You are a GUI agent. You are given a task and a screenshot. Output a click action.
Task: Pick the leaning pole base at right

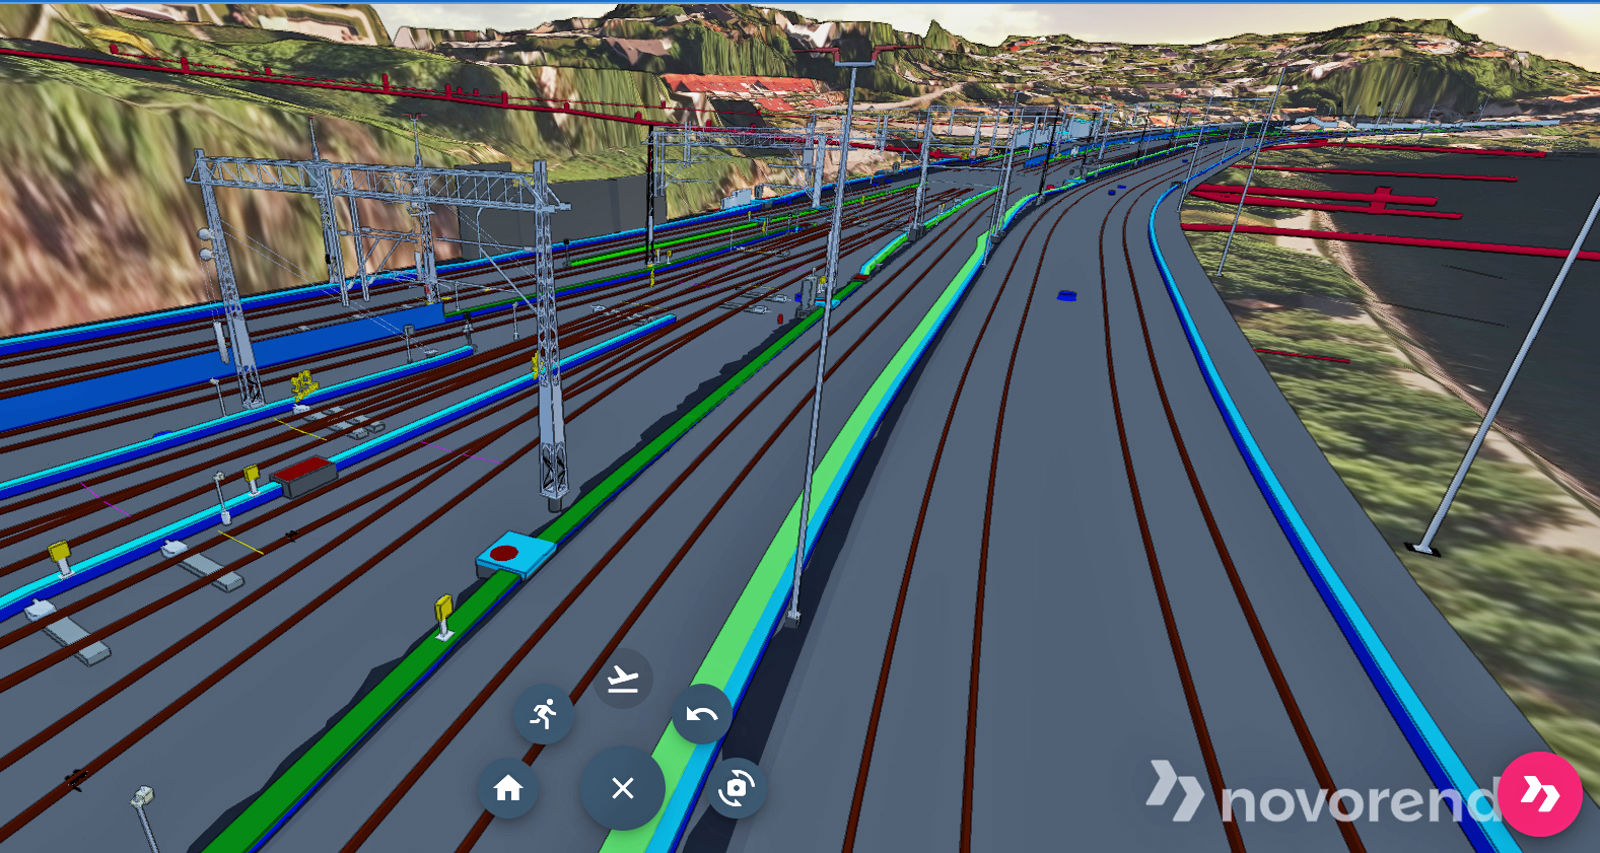pos(1422,548)
